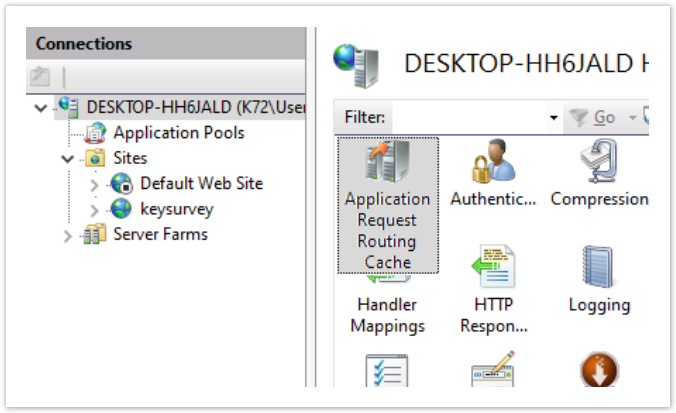676x413 pixels.
Task: Open Application Request Routing Cache feature
Action: click(x=387, y=205)
